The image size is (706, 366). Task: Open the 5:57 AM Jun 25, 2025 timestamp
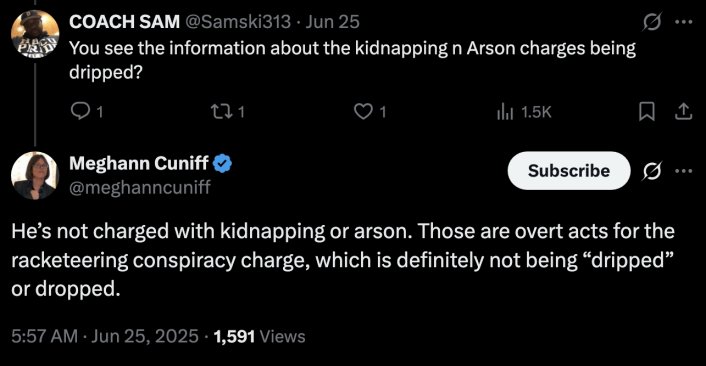click(x=105, y=336)
